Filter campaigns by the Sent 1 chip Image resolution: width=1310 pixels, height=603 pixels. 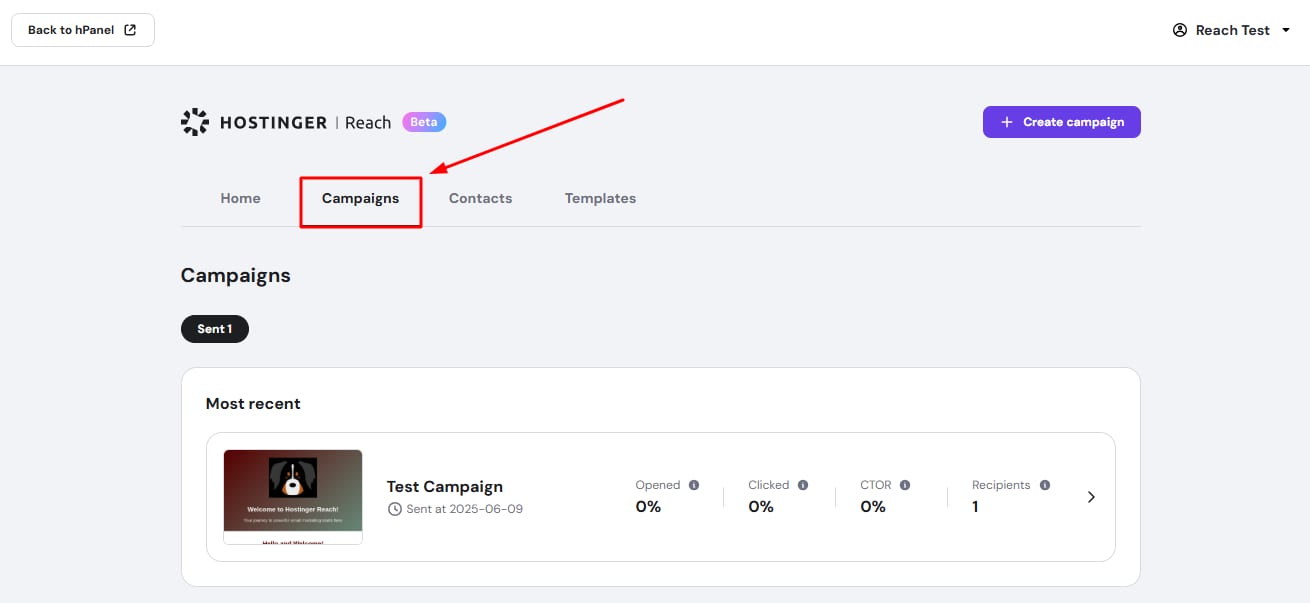[215, 329]
